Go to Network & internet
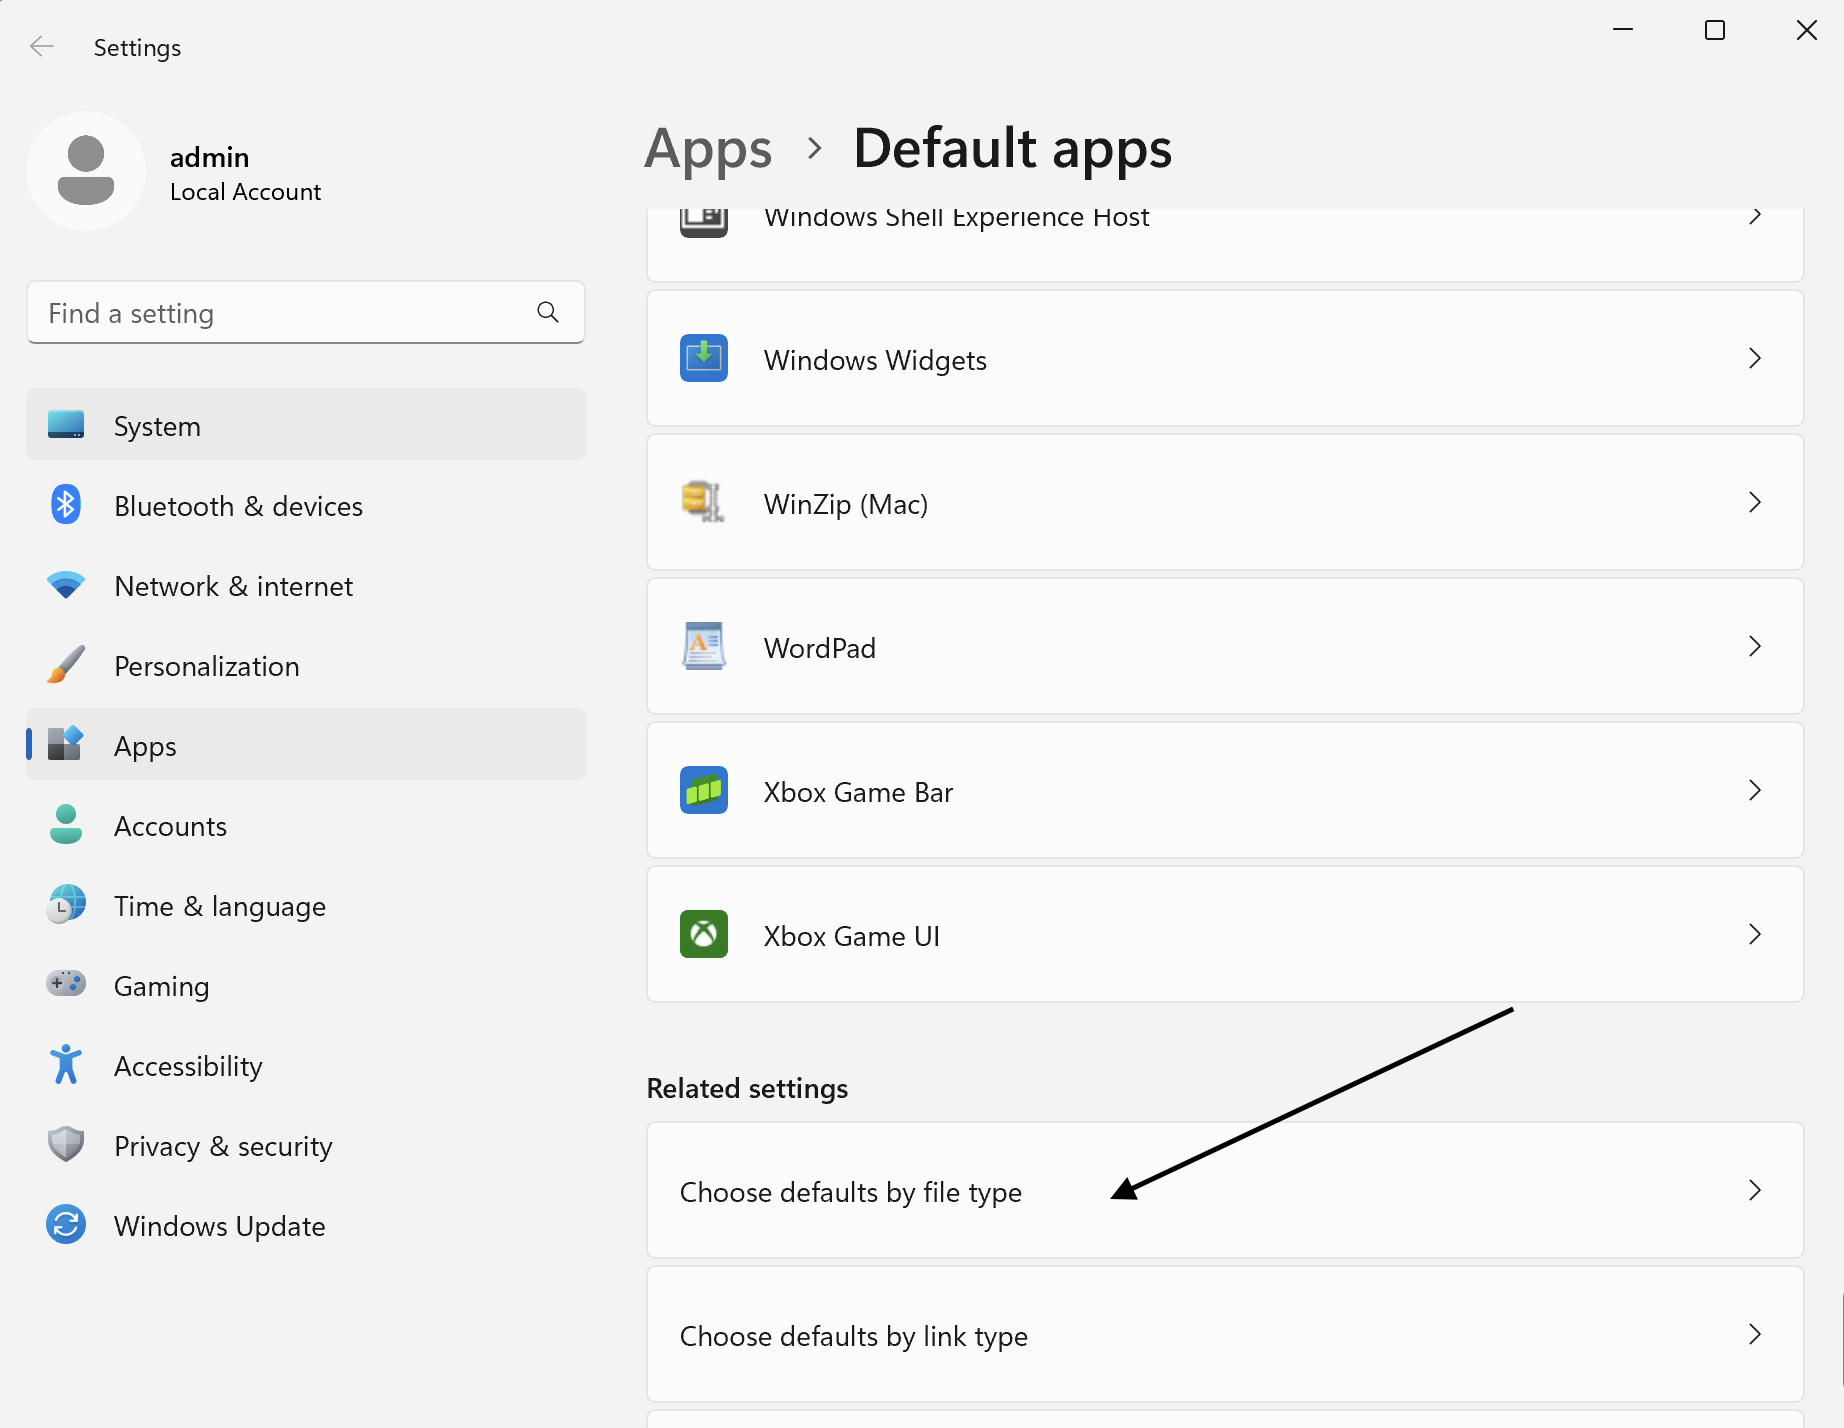 [x=306, y=585]
